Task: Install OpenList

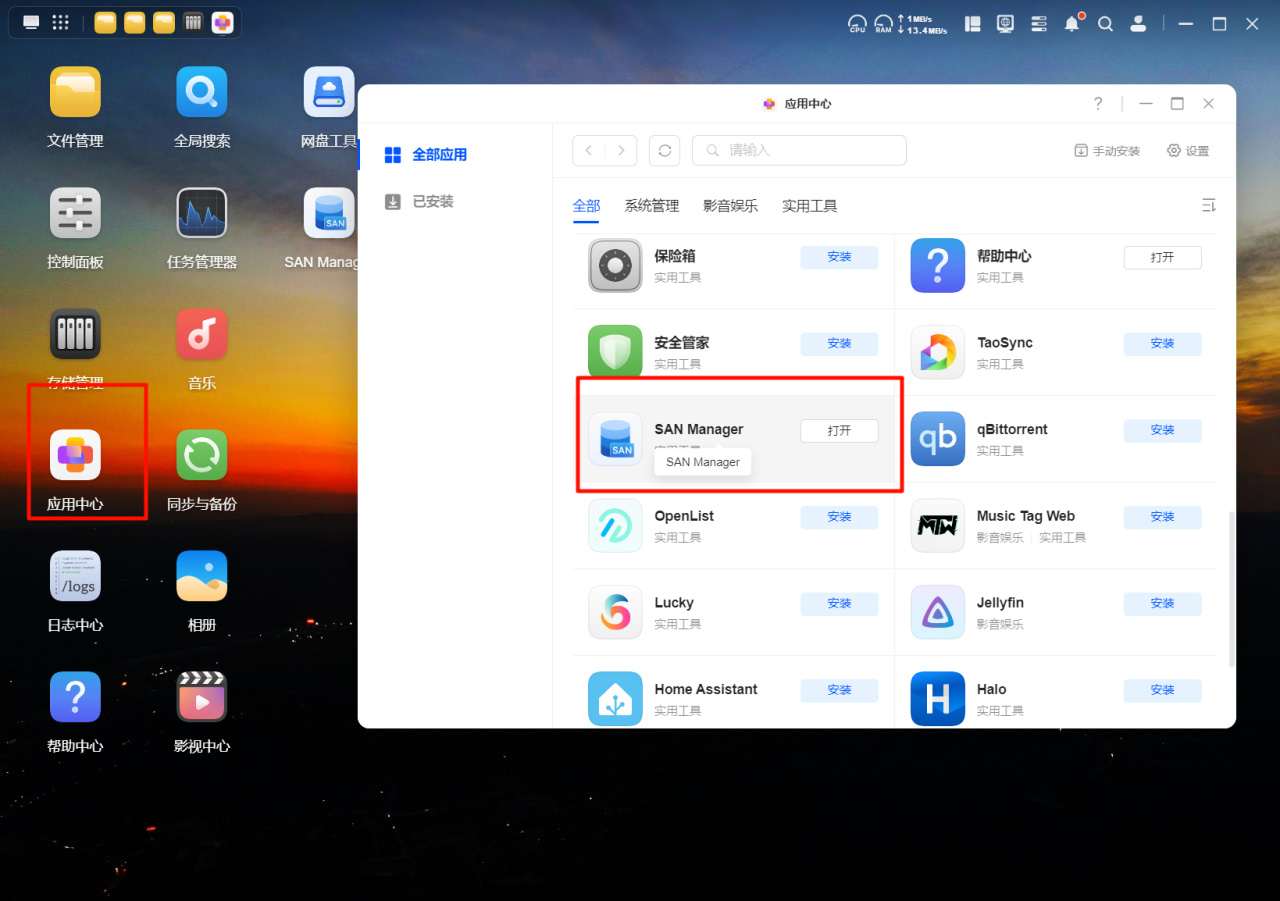Action: [x=839, y=517]
